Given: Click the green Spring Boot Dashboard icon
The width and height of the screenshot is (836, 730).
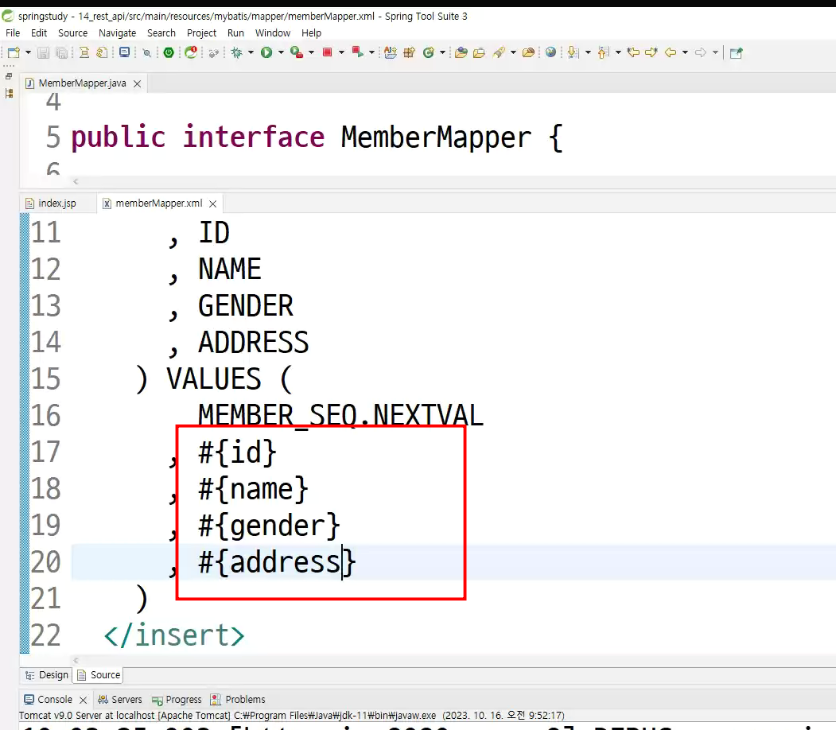Looking at the screenshot, I should tap(168, 52).
